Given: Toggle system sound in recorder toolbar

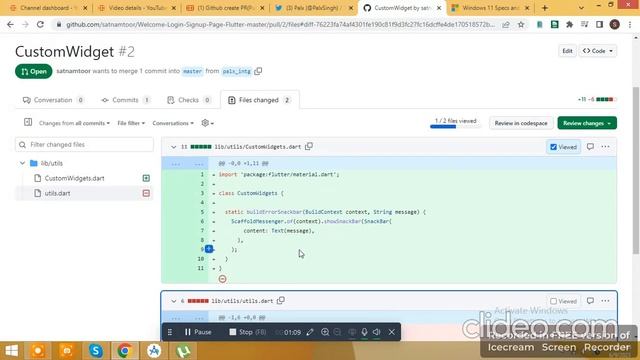Looking at the screenshot, I should coord(377,332).
